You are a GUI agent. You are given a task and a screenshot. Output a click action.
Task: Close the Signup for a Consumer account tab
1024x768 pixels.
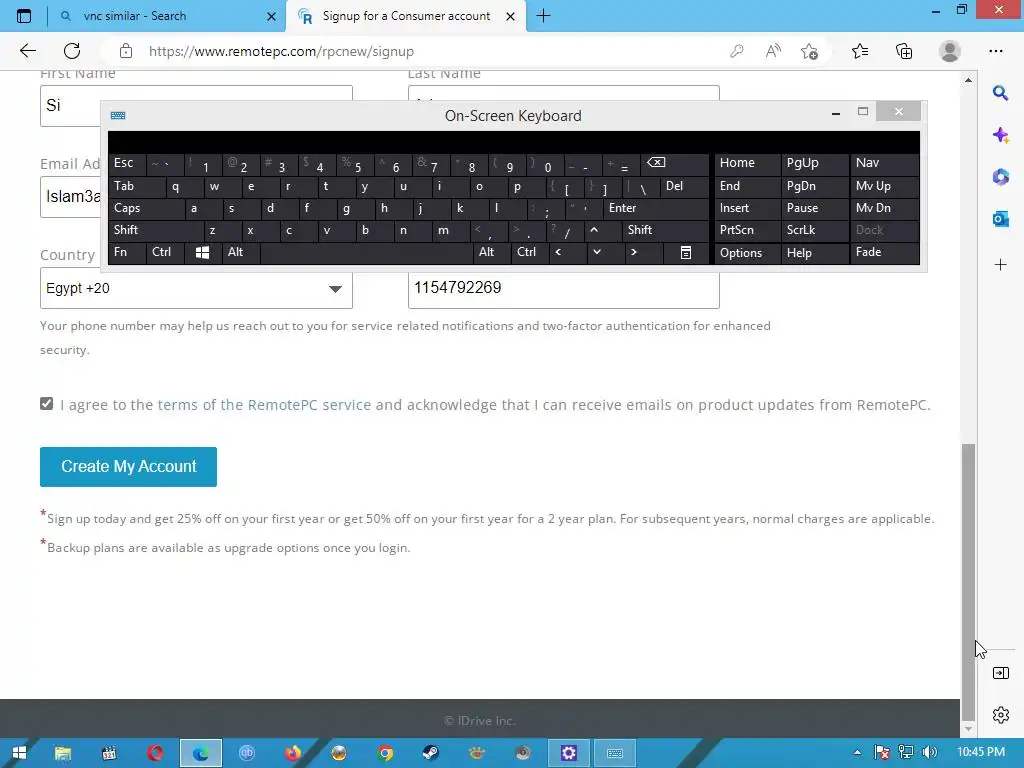tap(511, 16)
